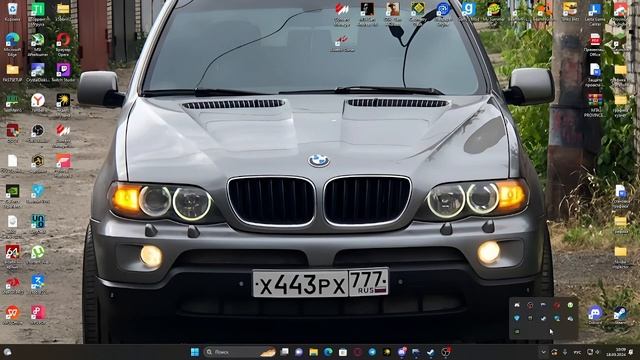Viewport: 640px width, 360px height.
Task: Open the Steam desktop shortcut beside Discord
Action: click(620, 313)
